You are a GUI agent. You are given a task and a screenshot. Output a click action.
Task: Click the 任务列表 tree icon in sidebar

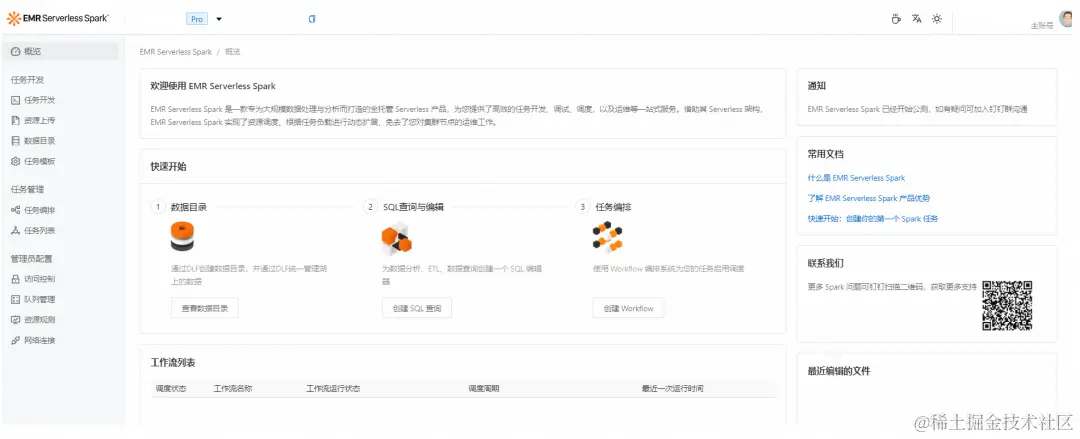pyautogui.click(x=15, y=230)
